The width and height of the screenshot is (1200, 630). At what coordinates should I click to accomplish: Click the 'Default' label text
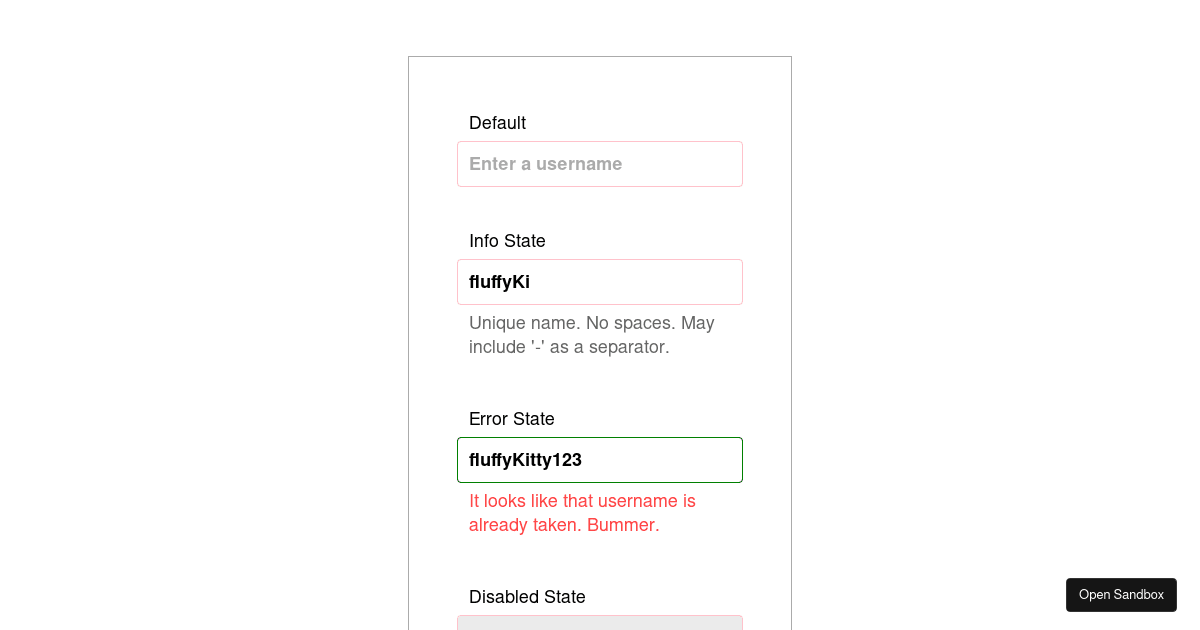click(x=497, y=122)
